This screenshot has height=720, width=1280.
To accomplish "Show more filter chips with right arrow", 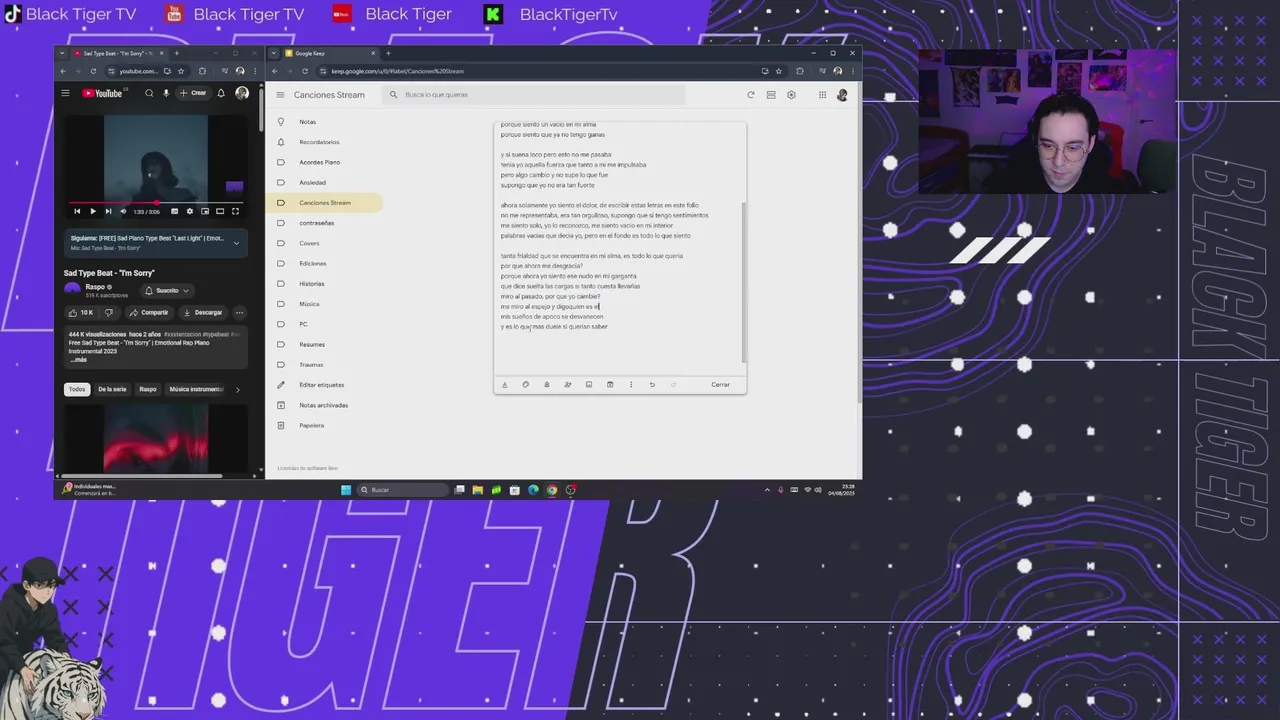I will click(x=237, y=389).
